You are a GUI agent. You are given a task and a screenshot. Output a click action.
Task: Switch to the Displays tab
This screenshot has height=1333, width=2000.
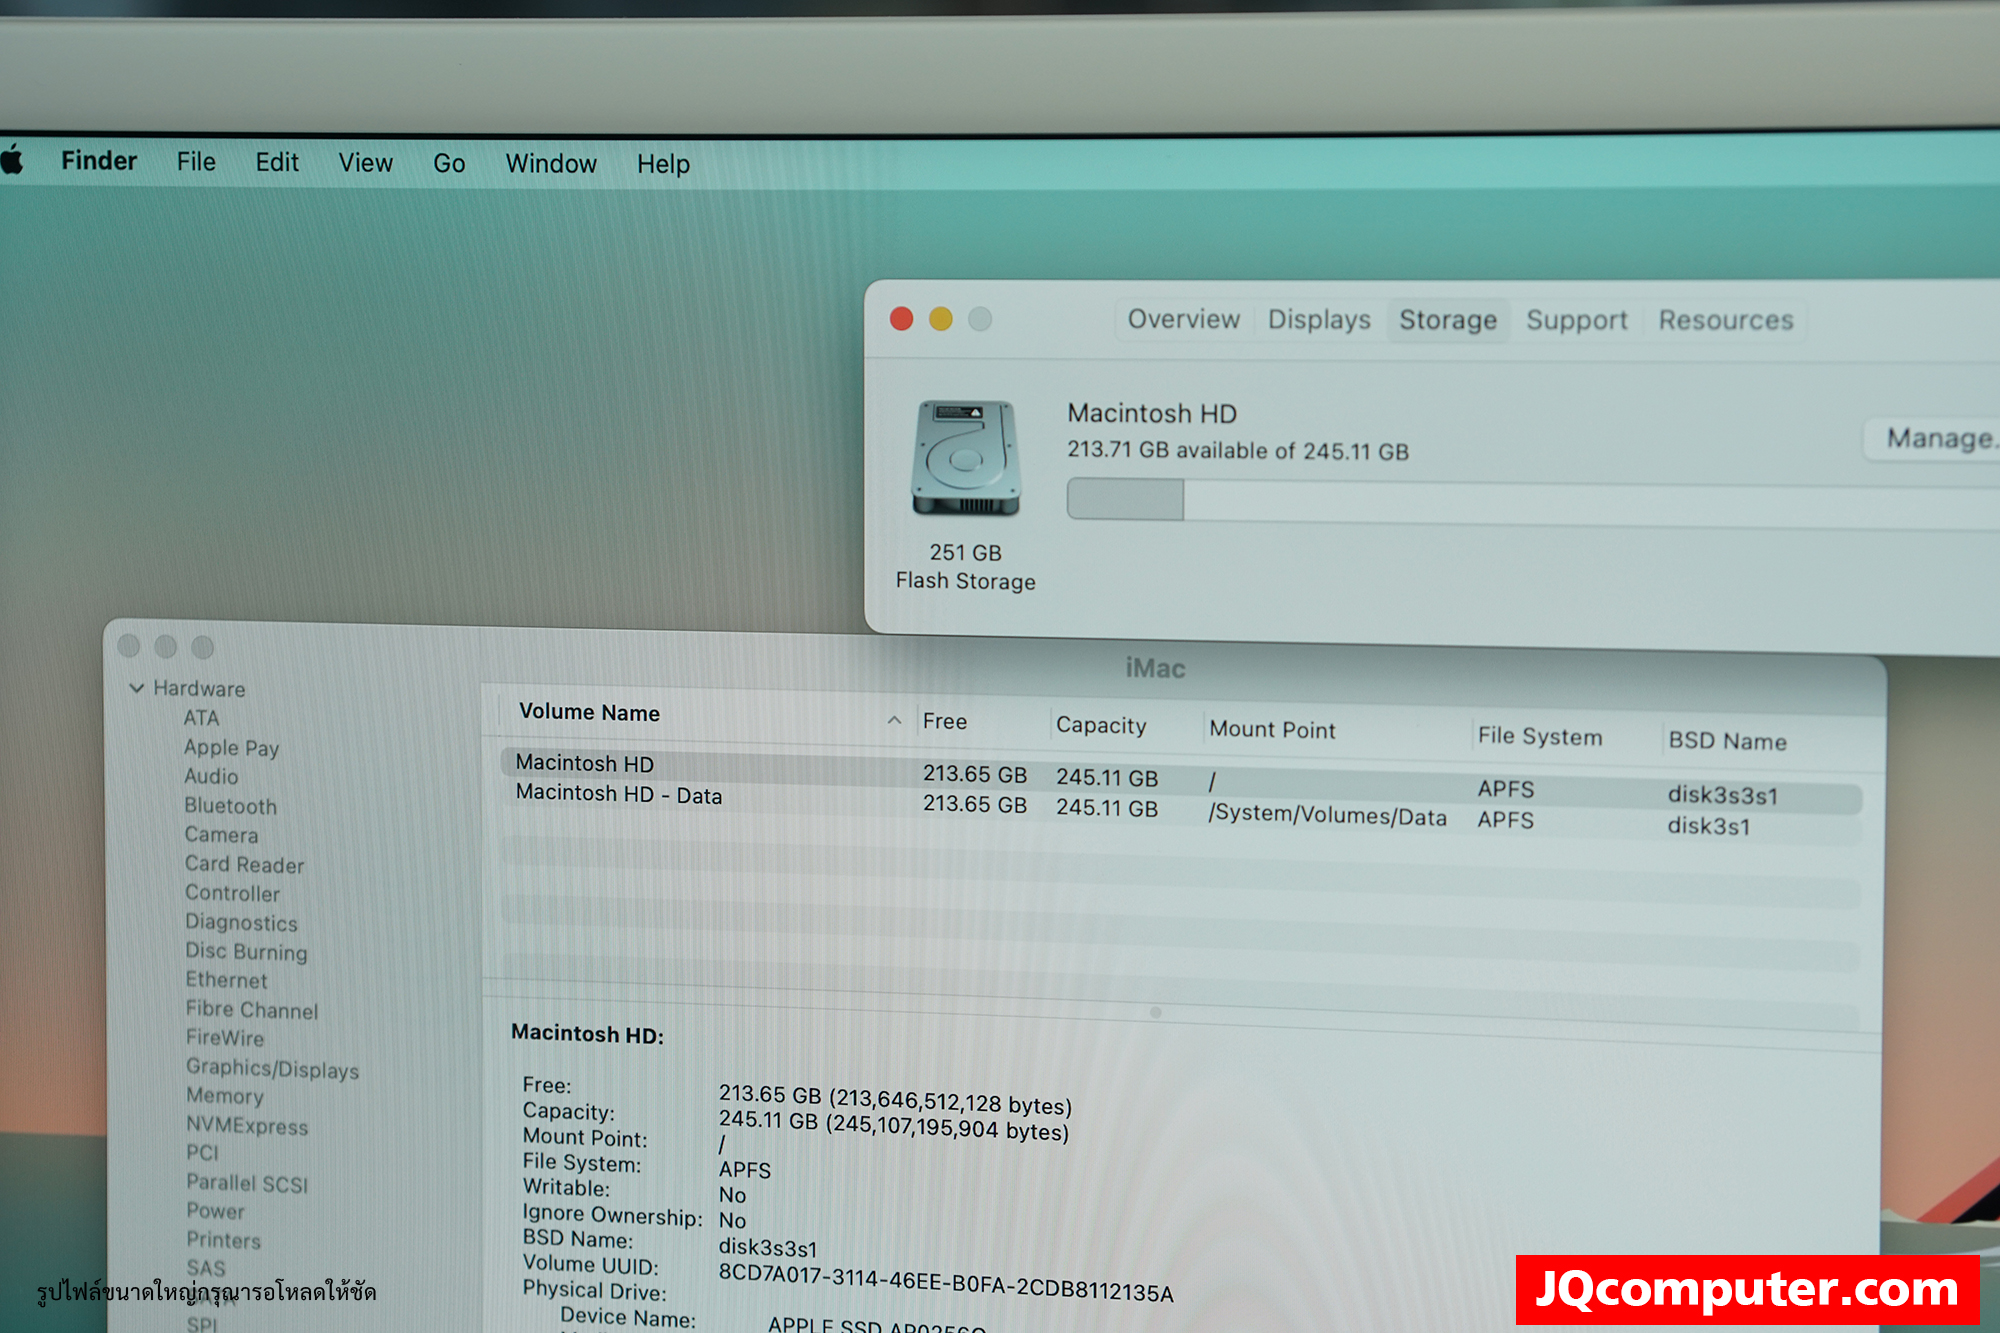click(1319, 320)
